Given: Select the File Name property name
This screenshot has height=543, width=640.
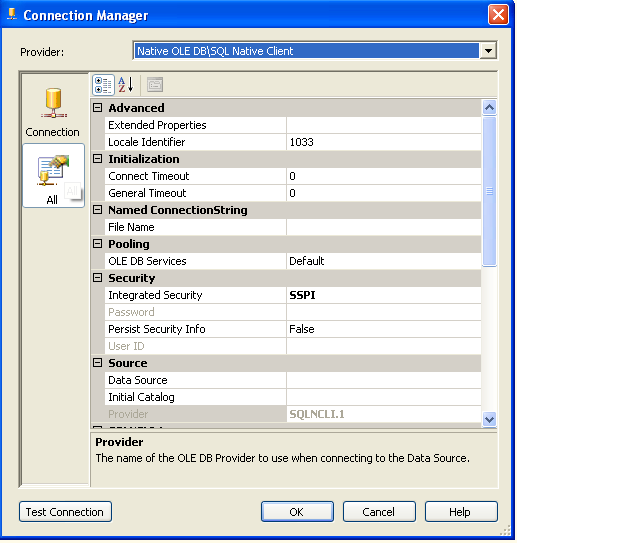Looking at the screenshot, I should (x=196, y=227).
